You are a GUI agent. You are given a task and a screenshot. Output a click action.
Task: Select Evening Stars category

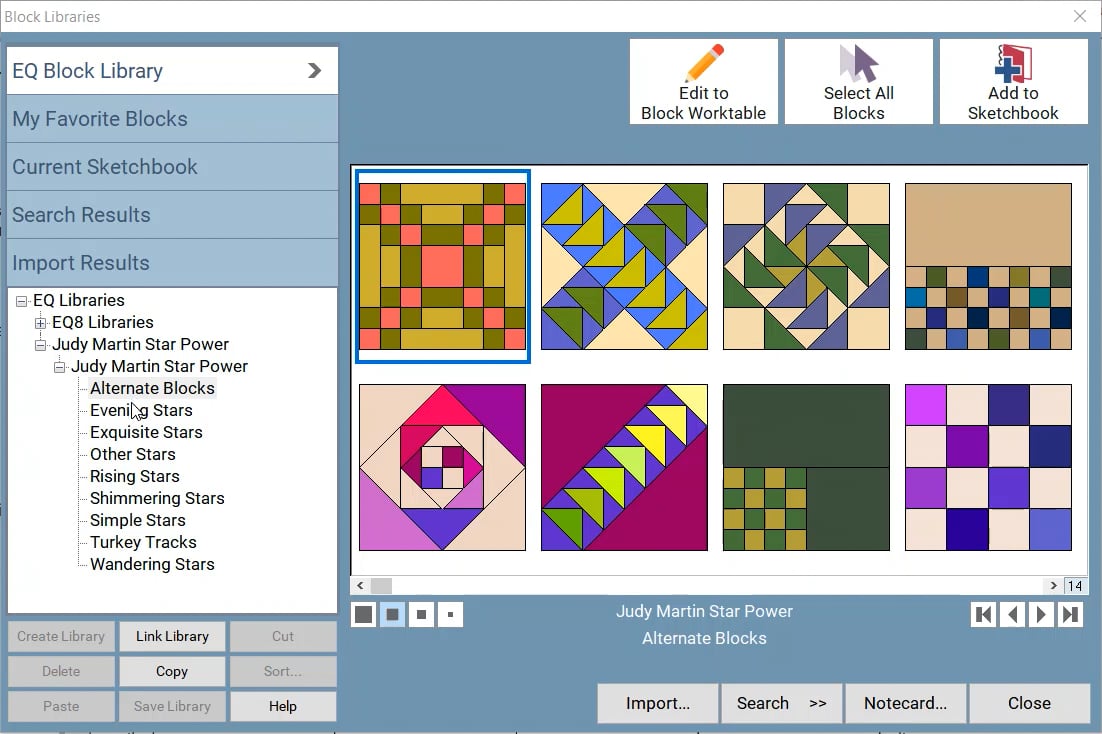coord(141,410)
